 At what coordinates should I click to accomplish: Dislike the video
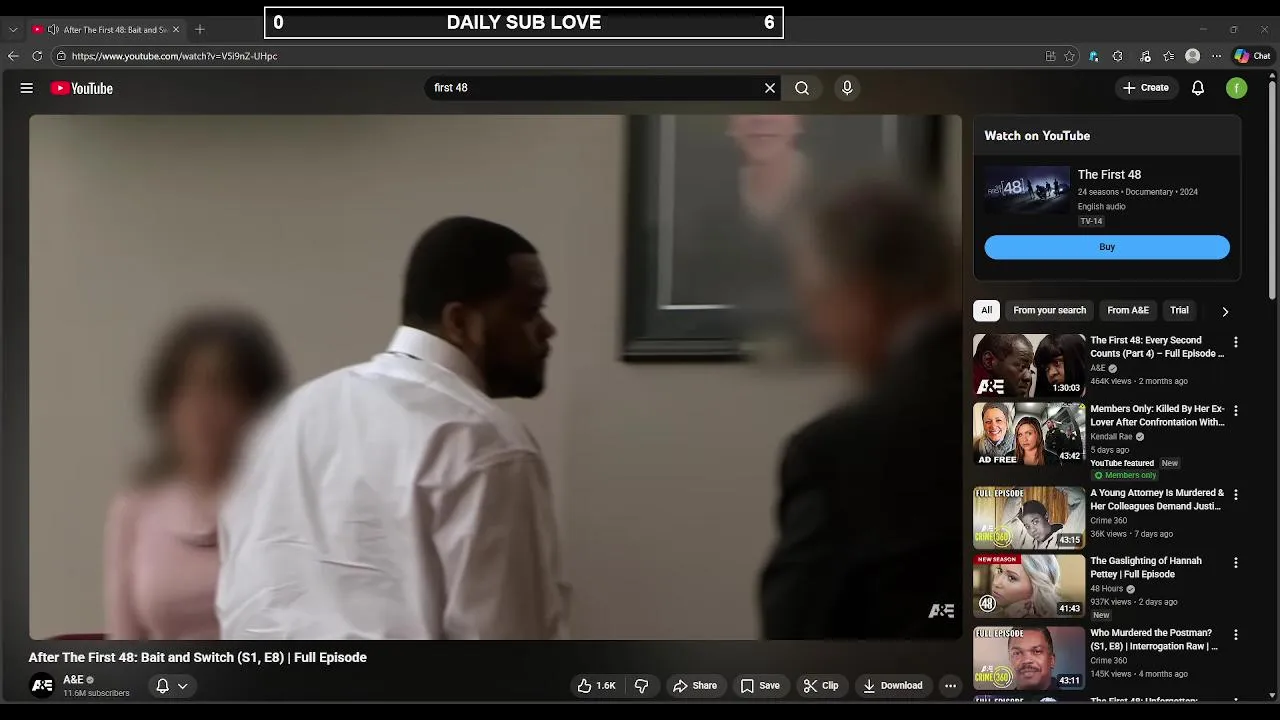[x=642, y=686]
